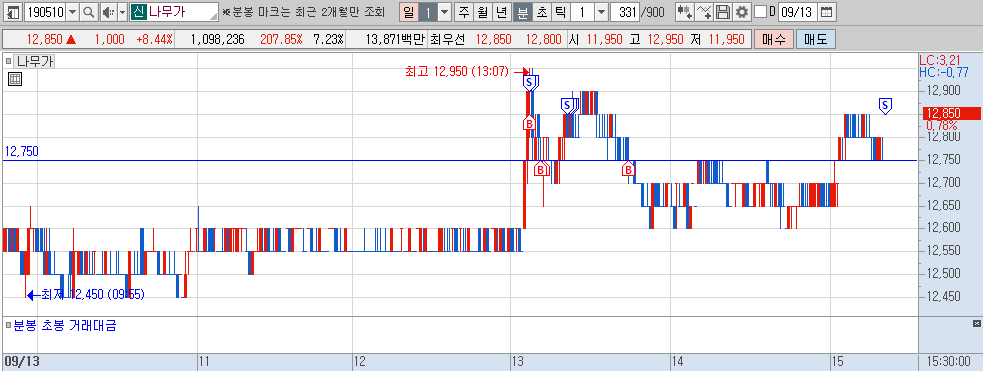This screenshot has width=983, height=371.
Task: Select the 틱 tick chart period
Action: coord(560,11)
